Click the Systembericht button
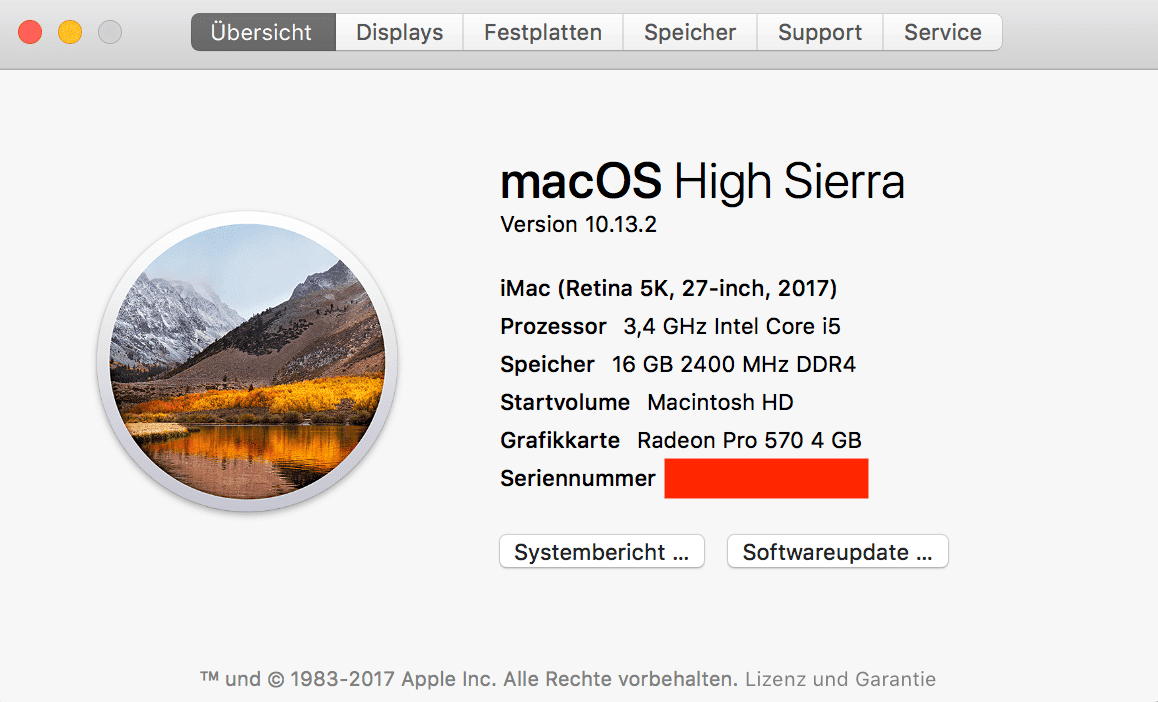Image resolution: width=1158 pixels, height=702 pixels. [x=602, y=551]
